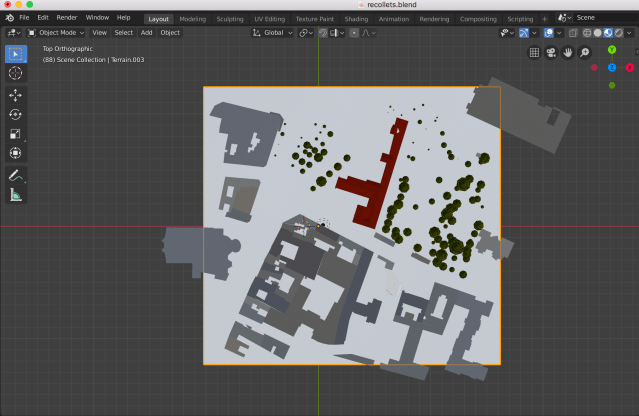639x416 pixels.
Task: Open the Global transform orientation dropdown
Action: 272,32
